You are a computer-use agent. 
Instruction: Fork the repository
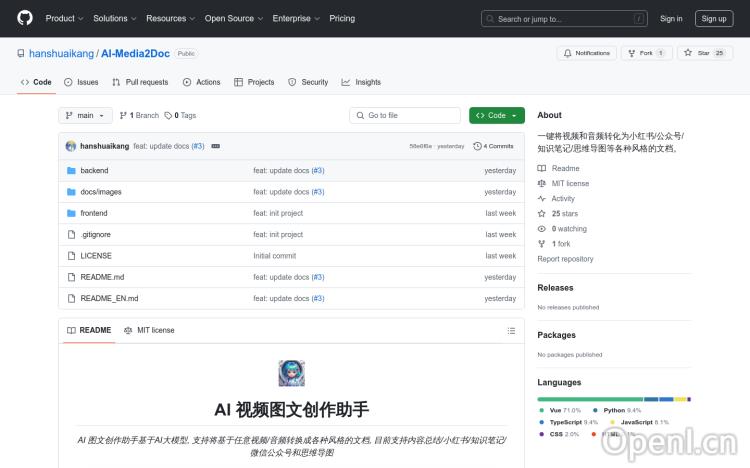coord(647,53)
